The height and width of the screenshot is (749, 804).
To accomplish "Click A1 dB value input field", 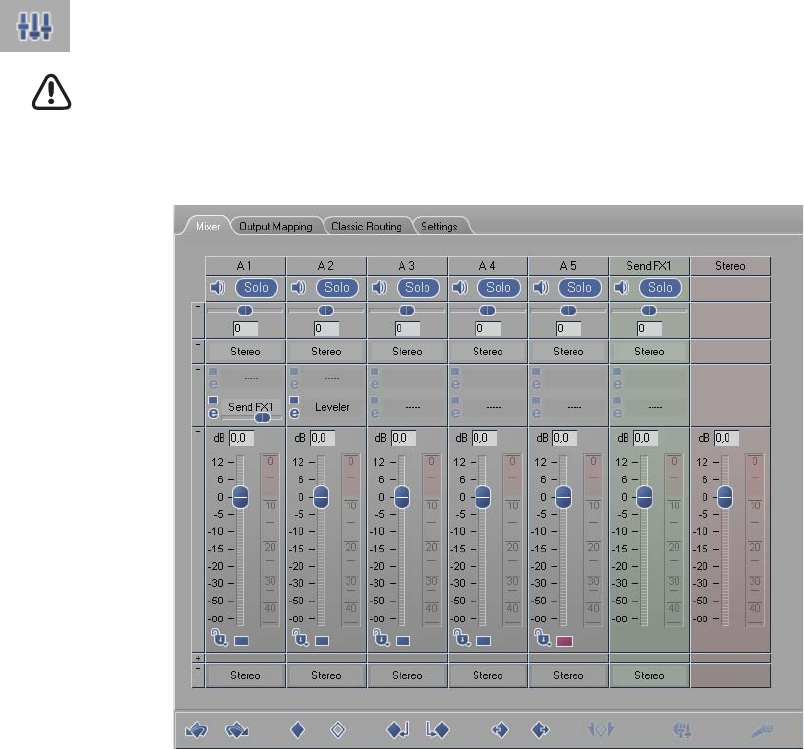I will (242, 438).
